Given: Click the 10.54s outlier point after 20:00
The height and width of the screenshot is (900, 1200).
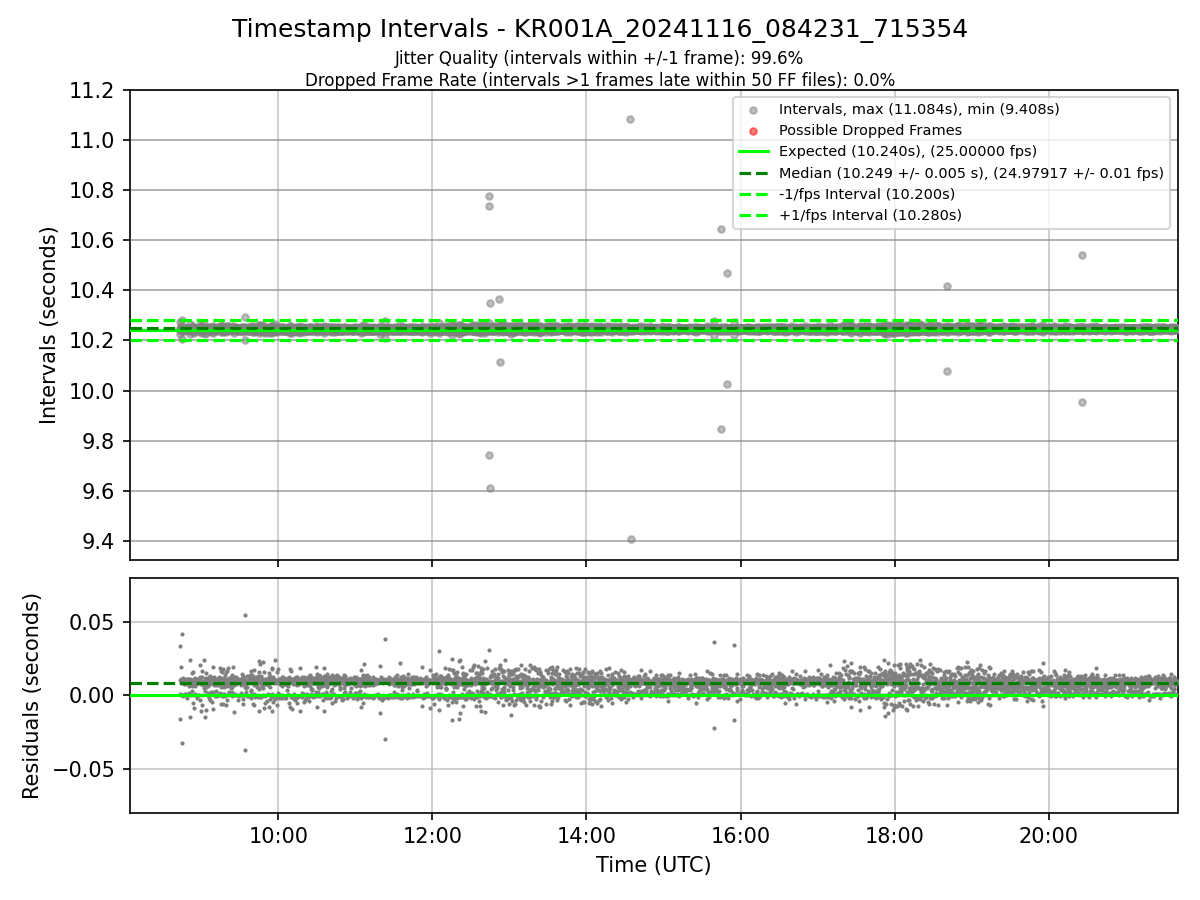Looking at the screenshot, I should tap(1082, 255).
